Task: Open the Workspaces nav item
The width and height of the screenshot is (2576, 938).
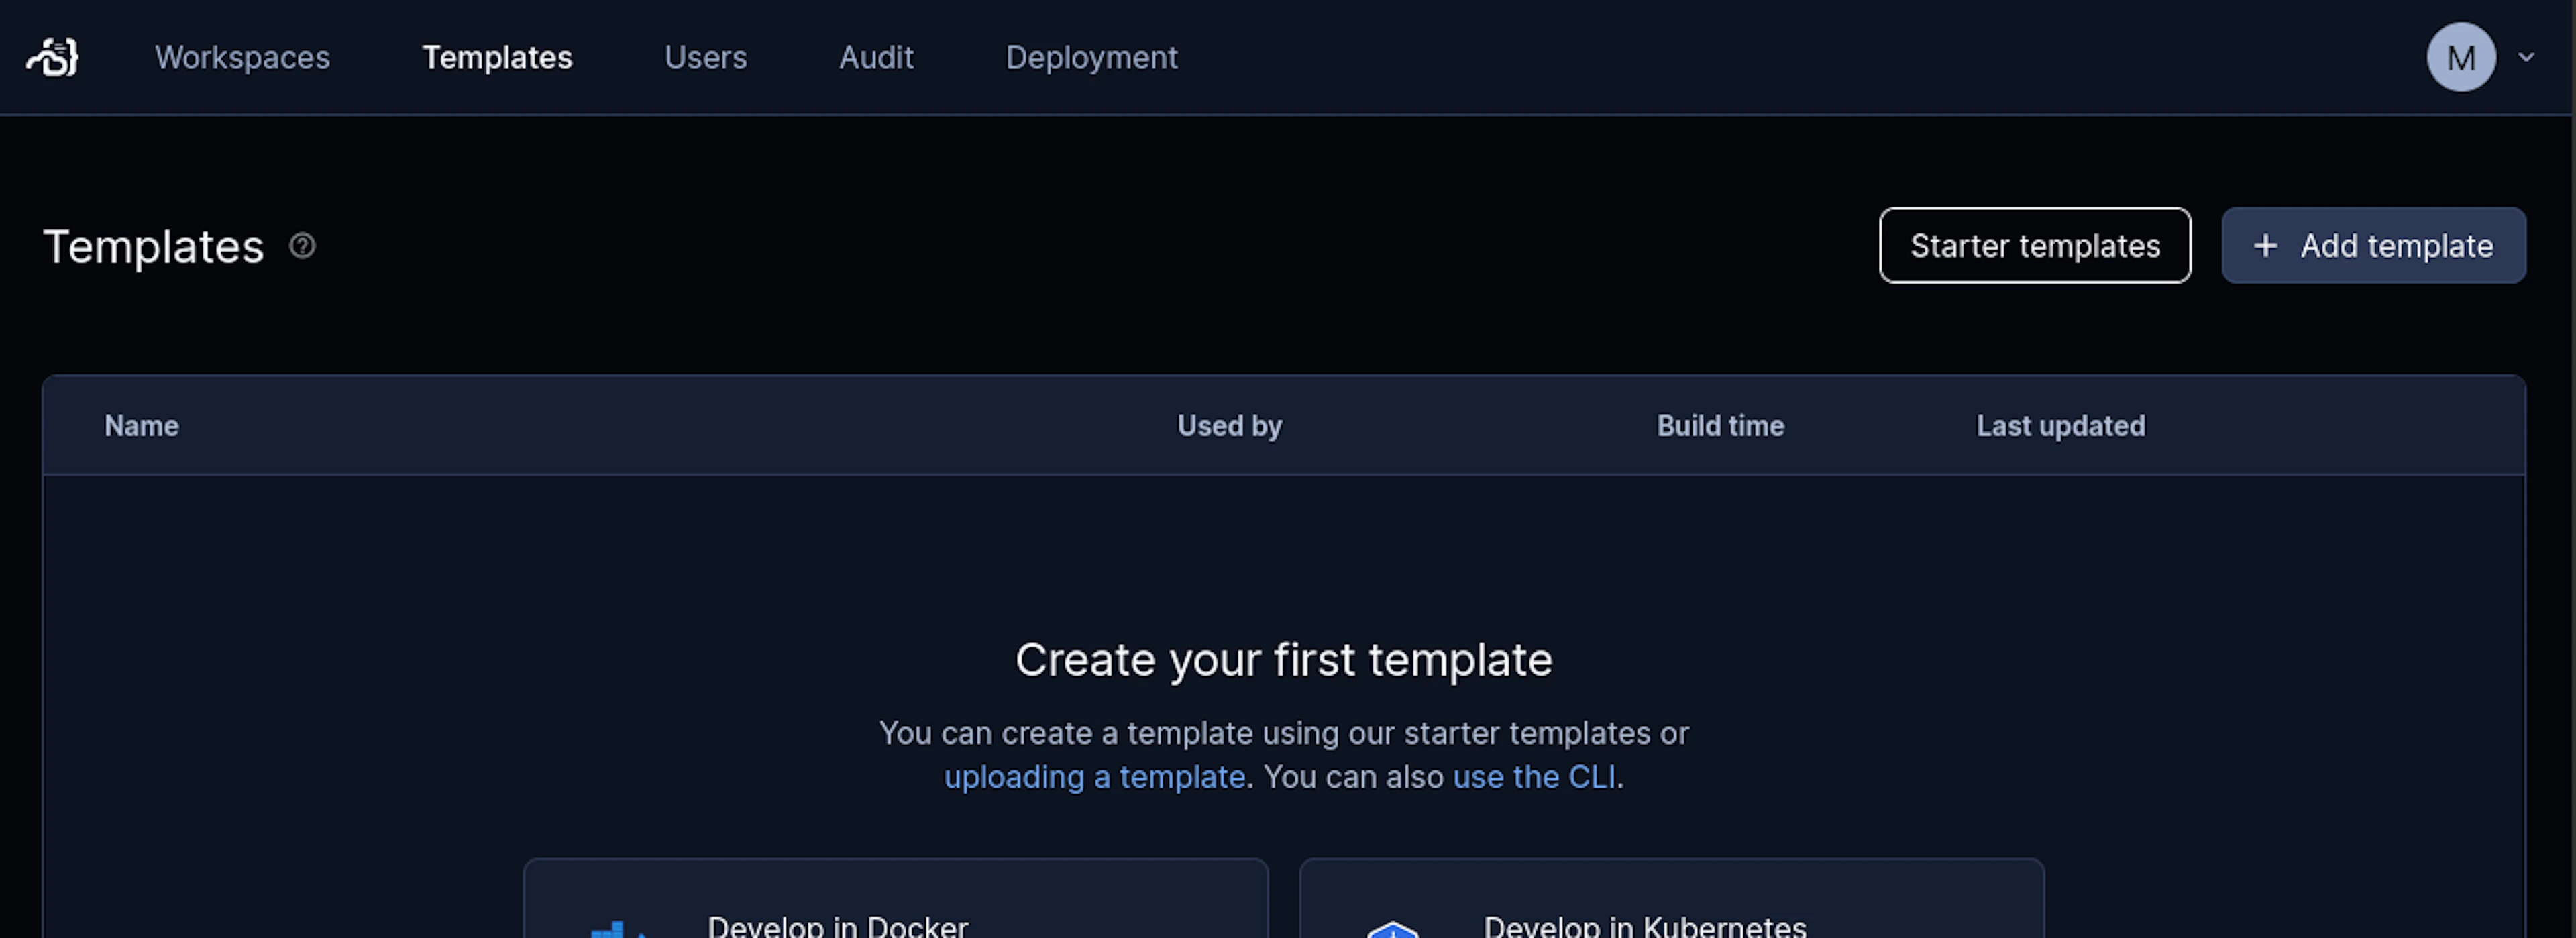Action: coord(242,57)
